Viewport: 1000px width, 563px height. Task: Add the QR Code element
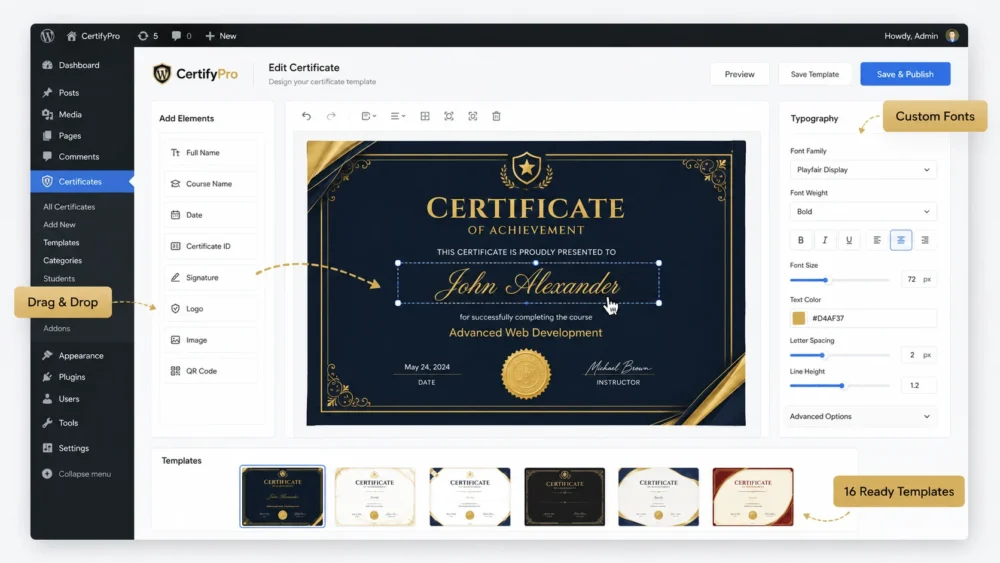click(x=211, y=371)
